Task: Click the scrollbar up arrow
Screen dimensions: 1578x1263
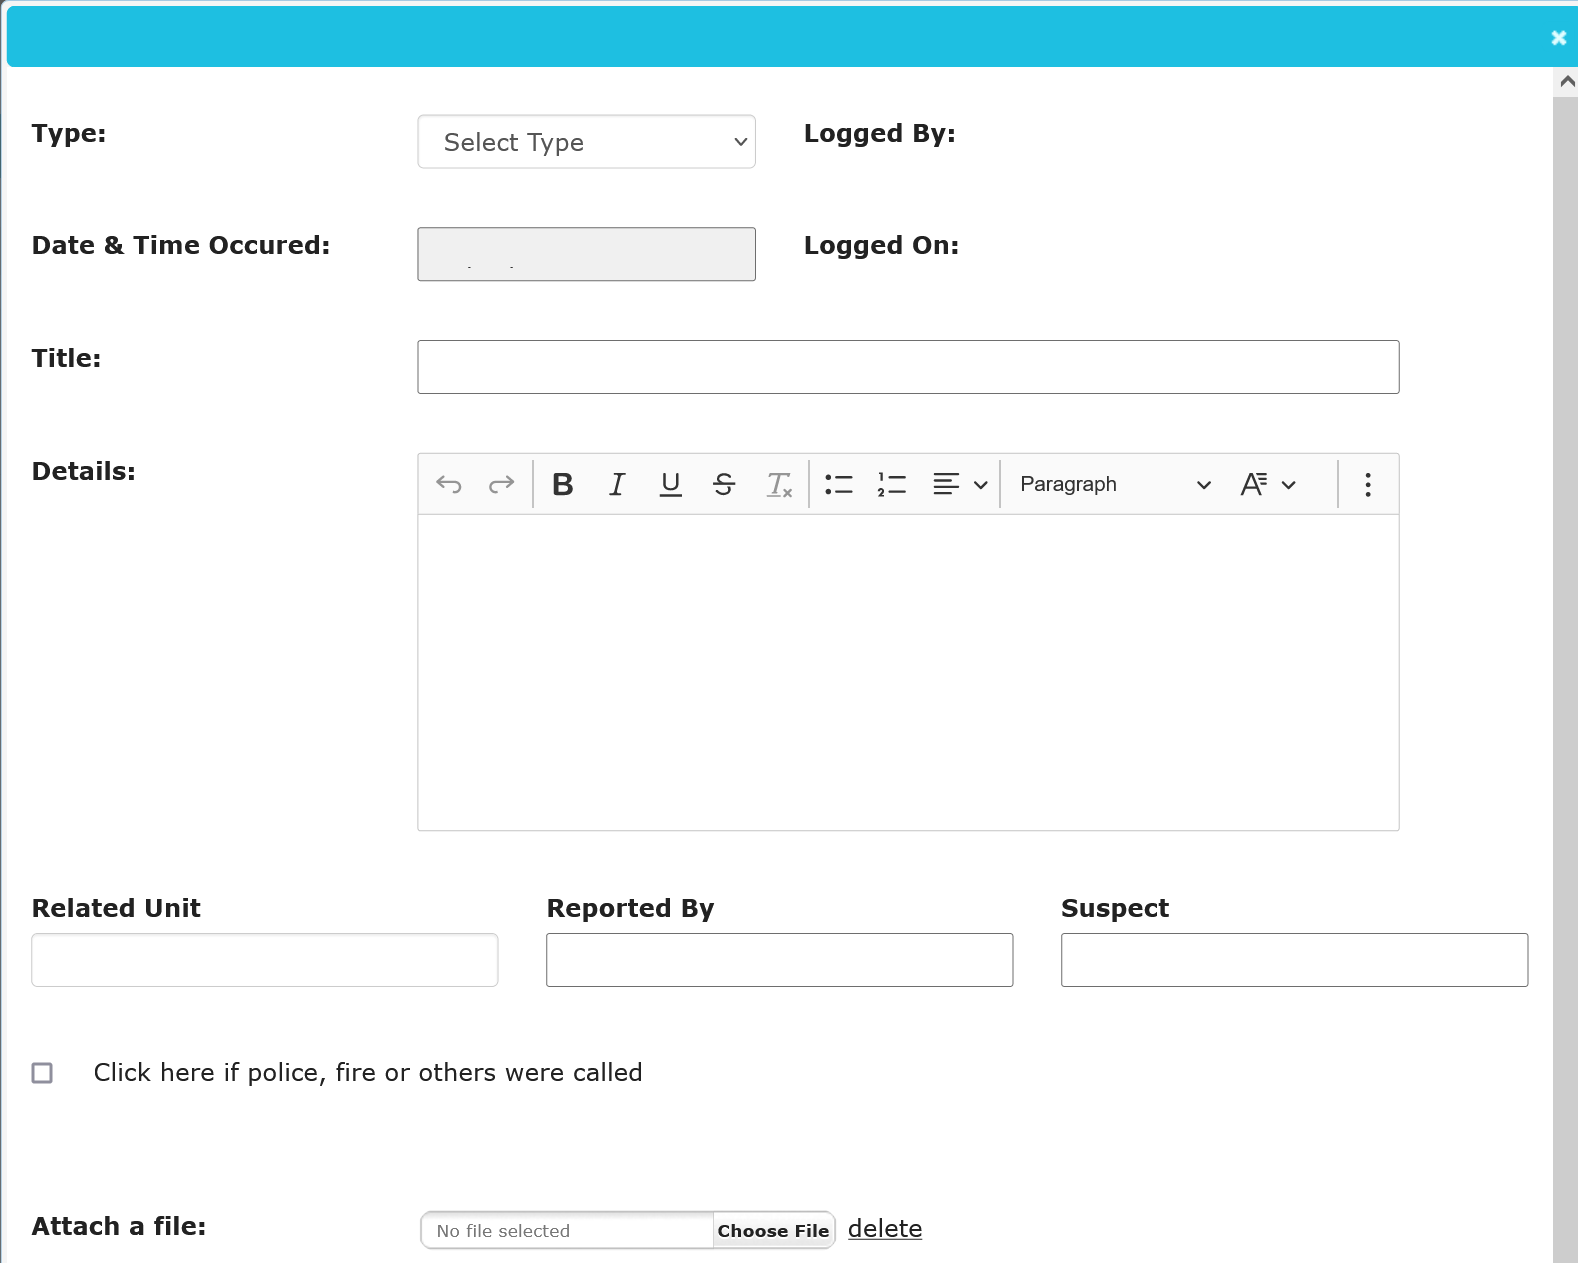Action: click(x=1566, y=82)
